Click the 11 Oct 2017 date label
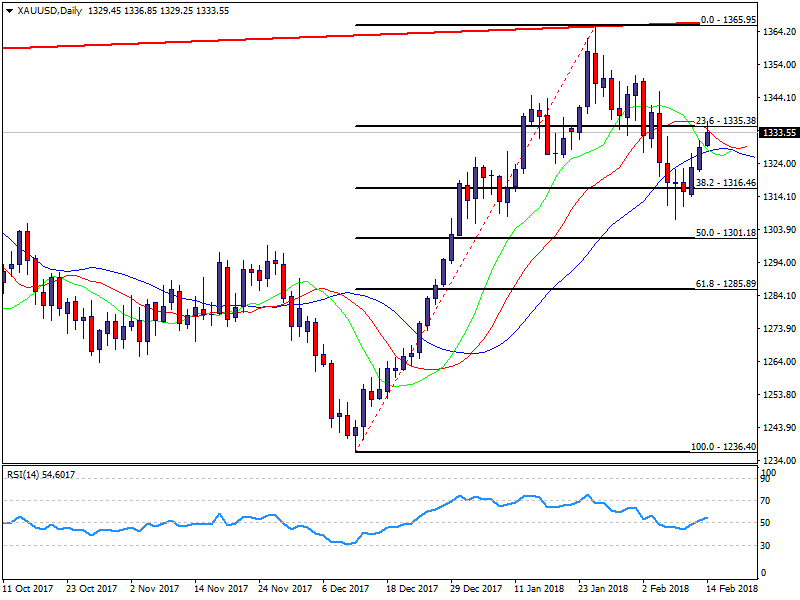 (27, 590)
